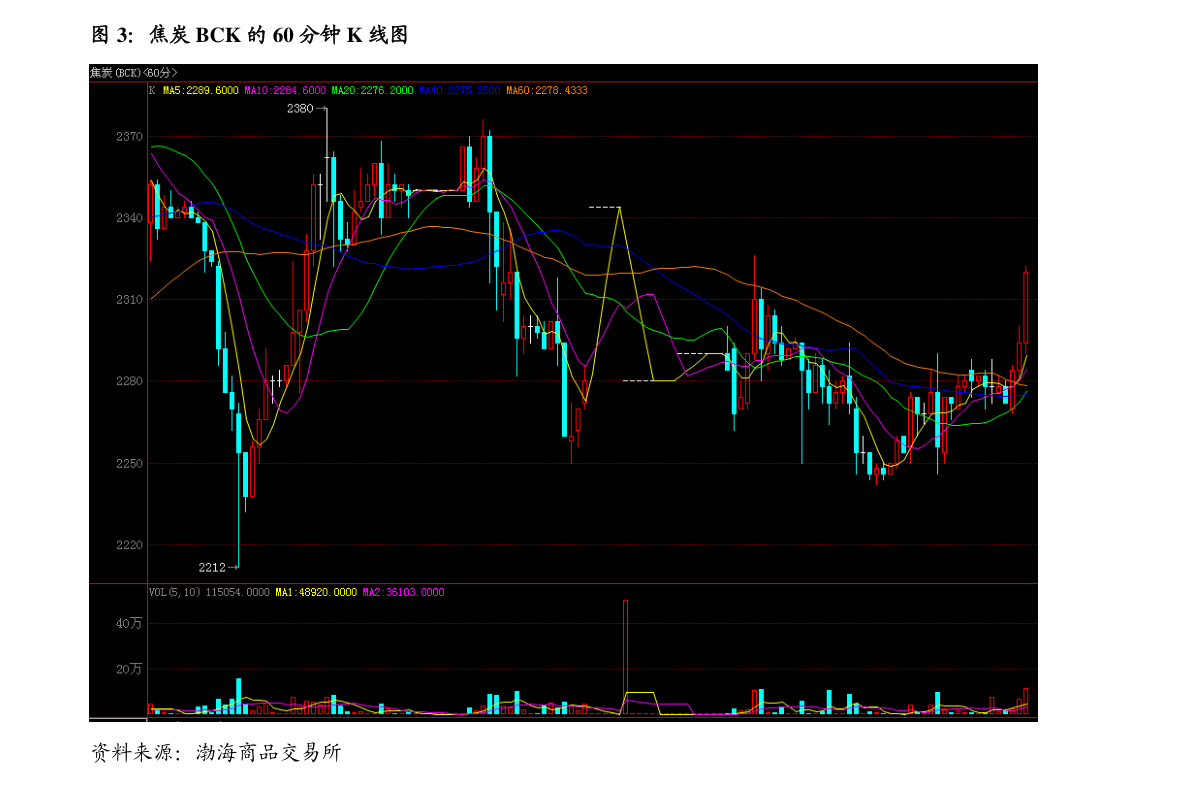Click the chart title 焦炭(BCK)<60分>

point(134,73)
